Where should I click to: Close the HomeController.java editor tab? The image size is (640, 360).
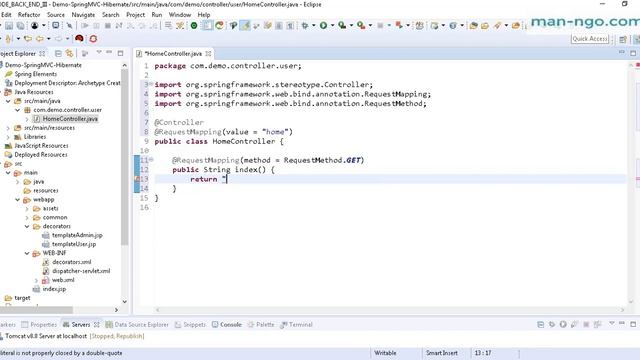209,53
